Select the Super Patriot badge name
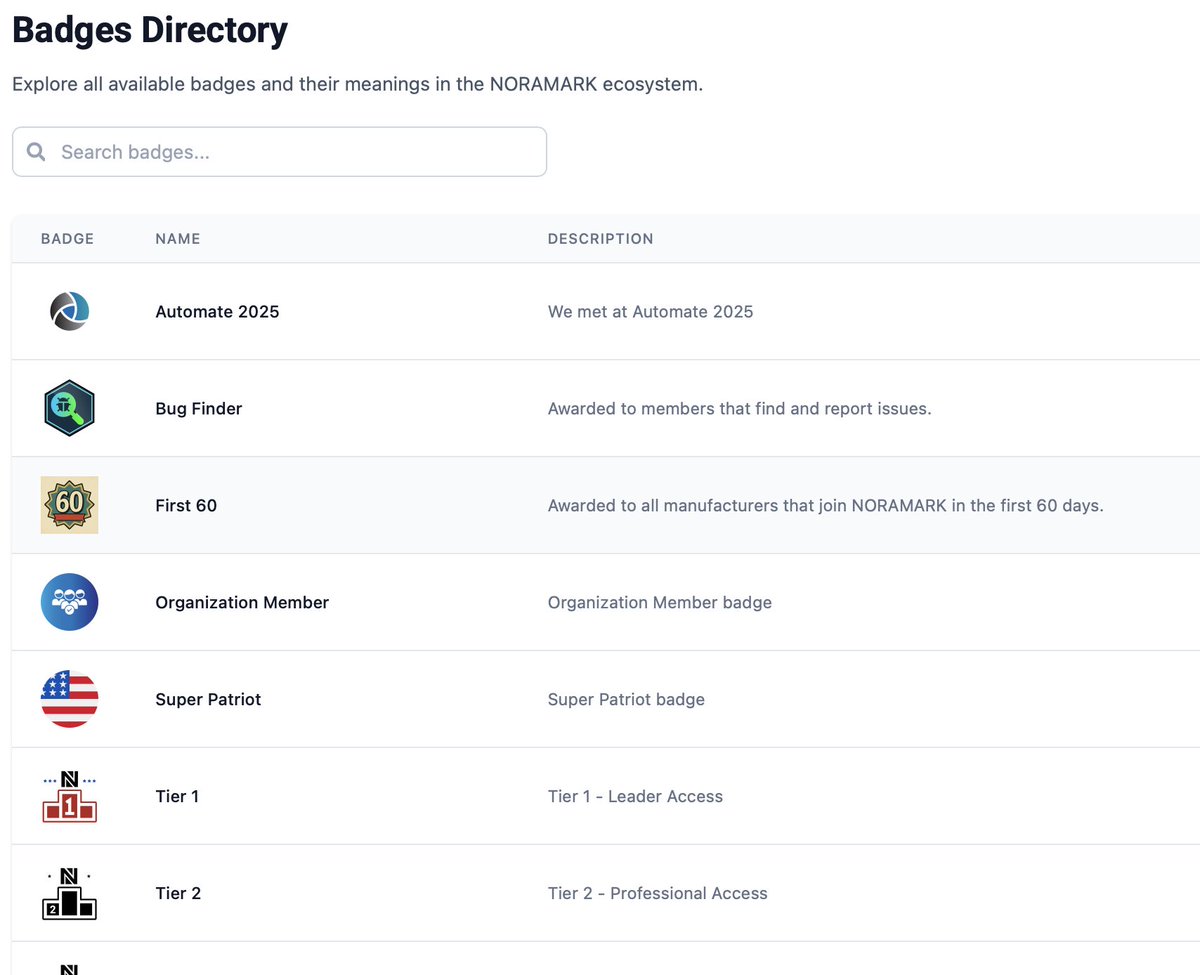1200x975 pixels. pyautogui.click(x=208, y=699)
